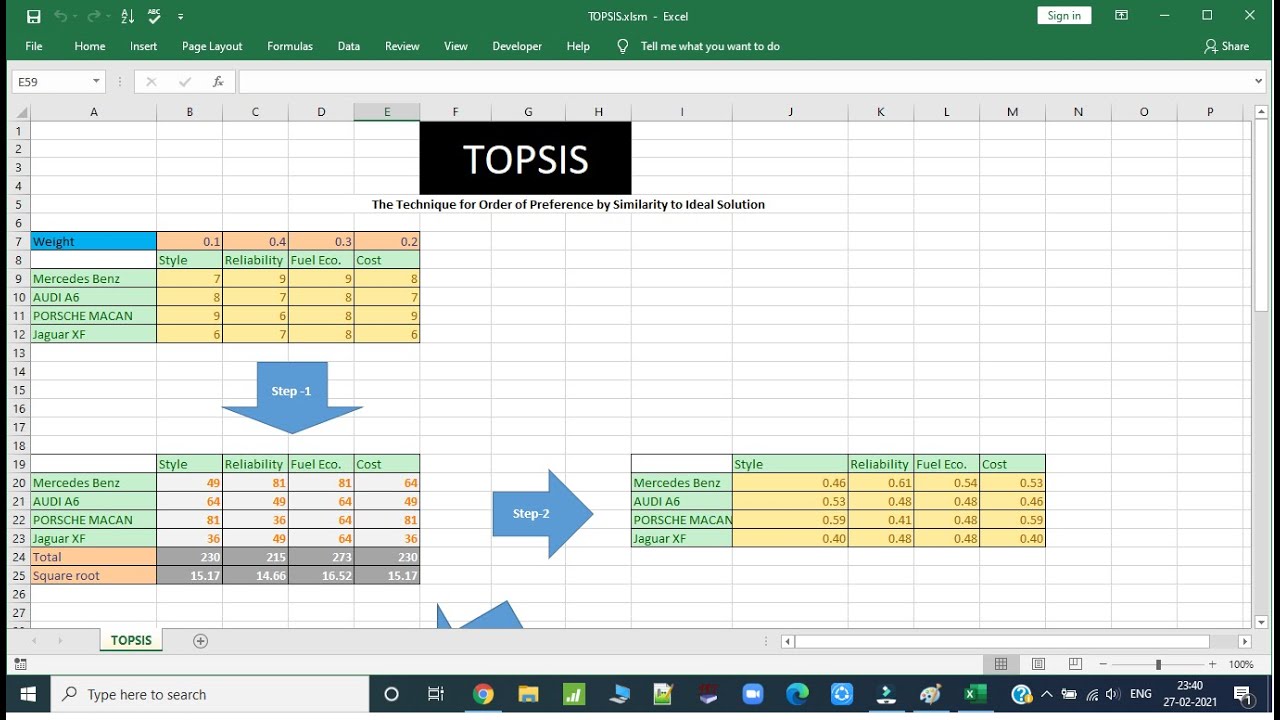Image resolution: width=1280 pixels, height=720 pixels.
Task: Open the TOPSIS sheet tab
Action: (131, 640)
